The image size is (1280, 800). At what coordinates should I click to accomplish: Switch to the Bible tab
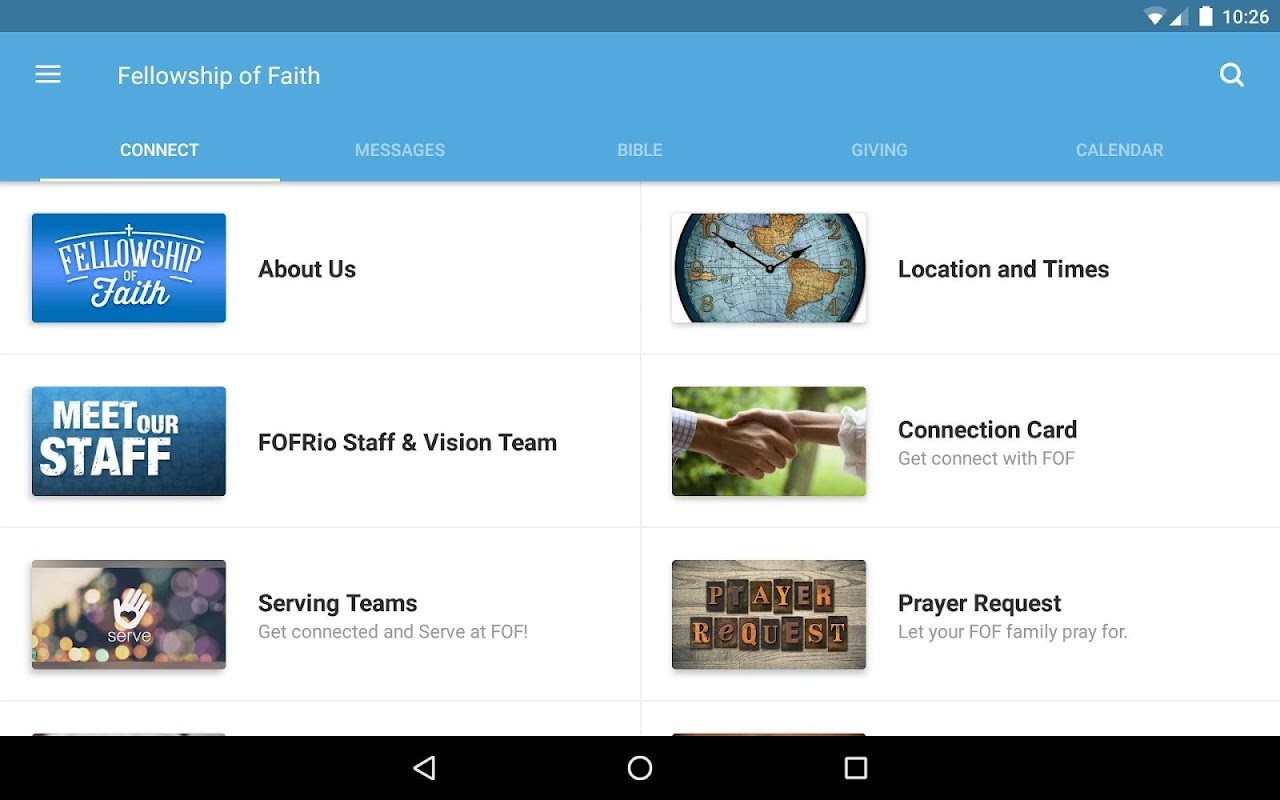pyautogui.click(x=640, y=150)
